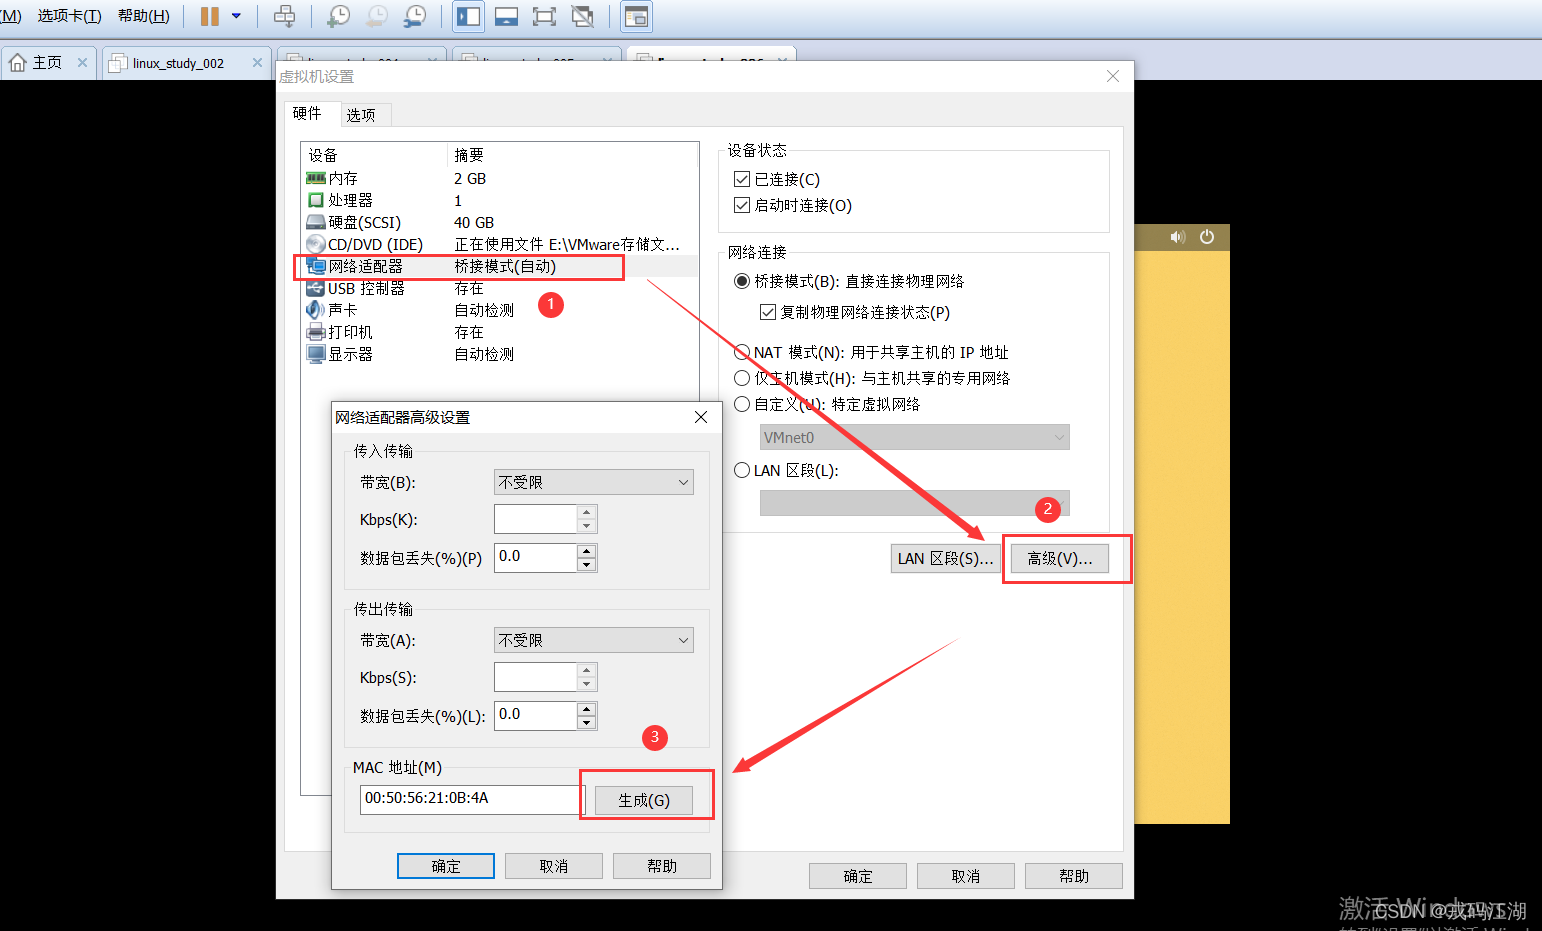Click the outgoing Kbps(S) input field
This screenshot has width=1542, height=931.
[536, 677]
